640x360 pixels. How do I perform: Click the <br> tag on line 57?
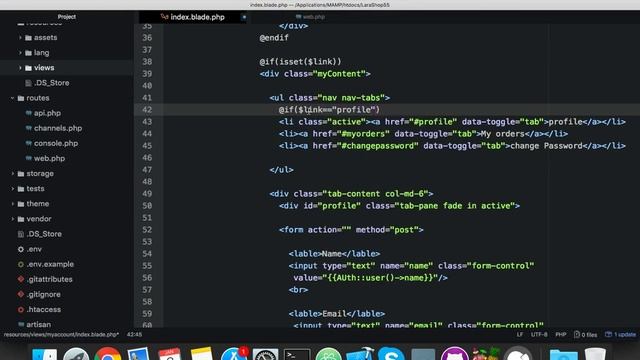coord(298,290)
